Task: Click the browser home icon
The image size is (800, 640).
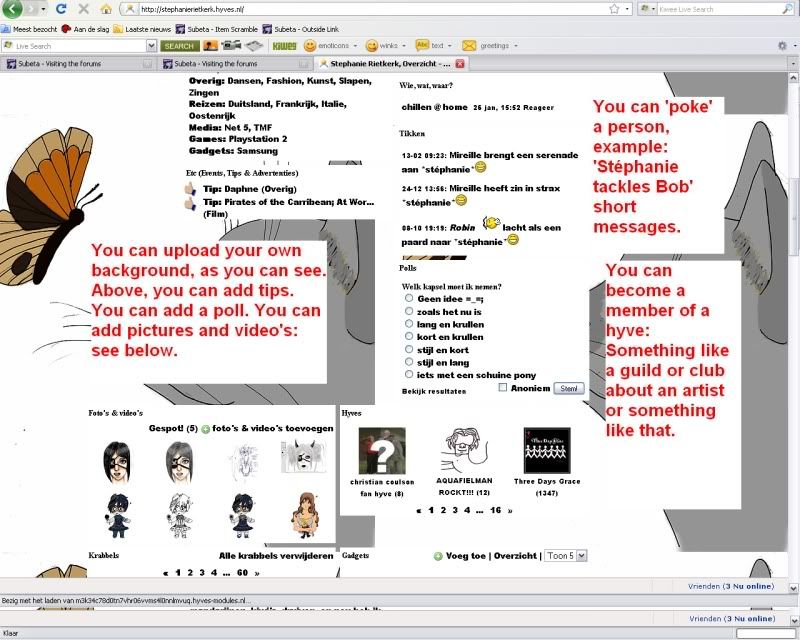Action: pyautogui.click(x=105, y=9)
